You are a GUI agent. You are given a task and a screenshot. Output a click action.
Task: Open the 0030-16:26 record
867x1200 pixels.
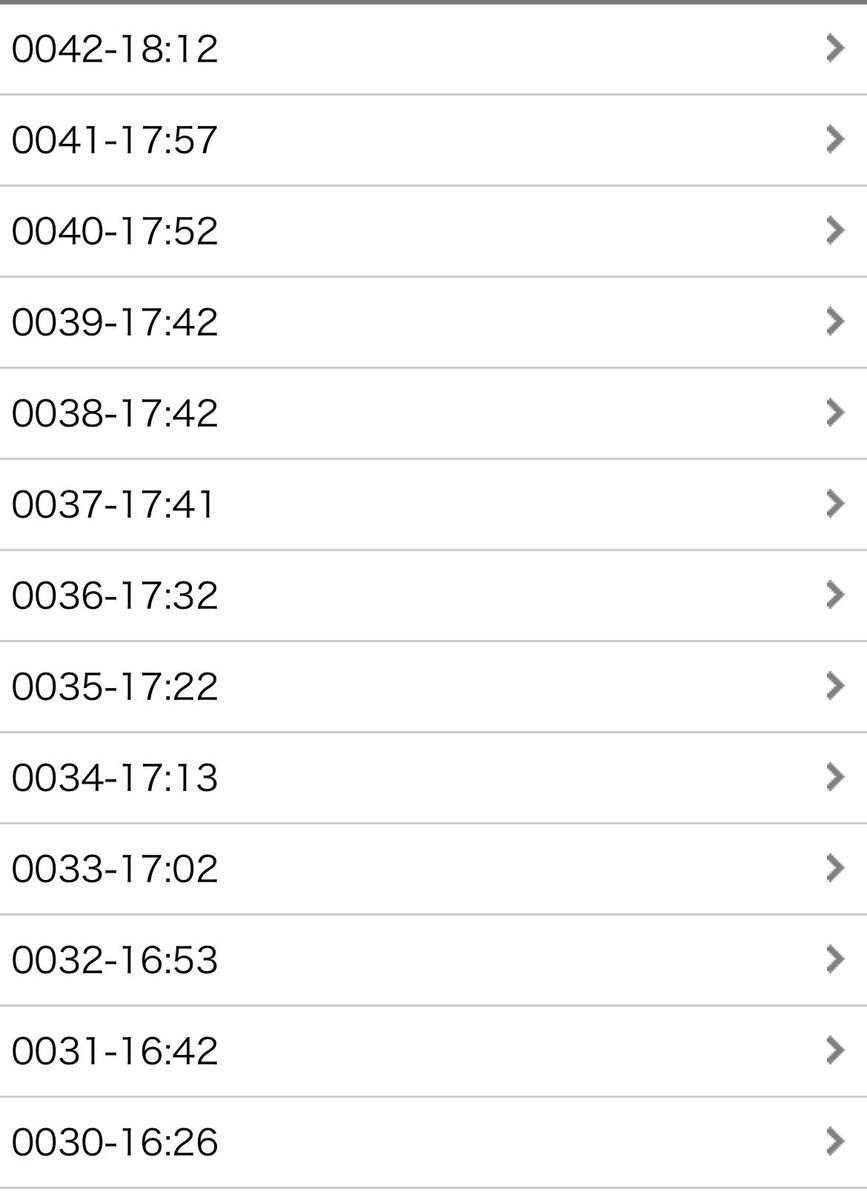(x=433, y=1142)
